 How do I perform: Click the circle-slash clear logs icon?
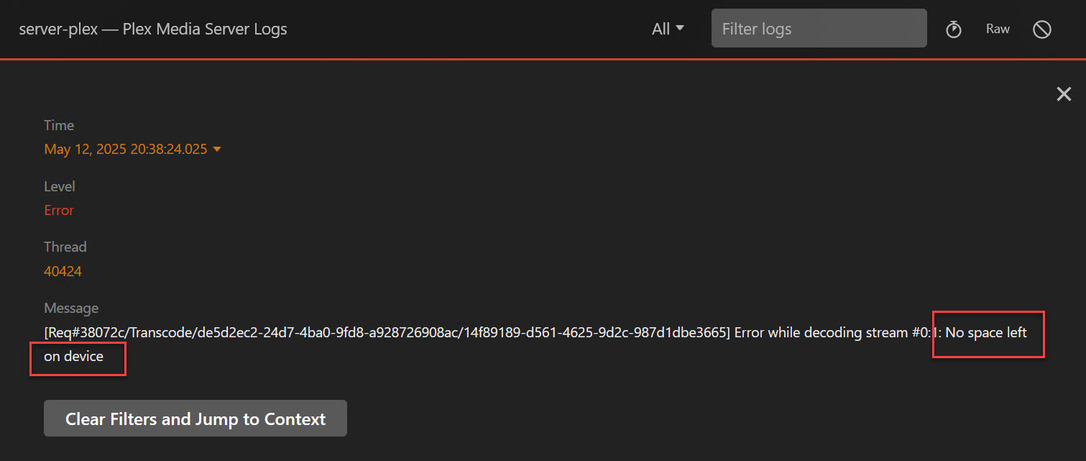click(1042, 29)
